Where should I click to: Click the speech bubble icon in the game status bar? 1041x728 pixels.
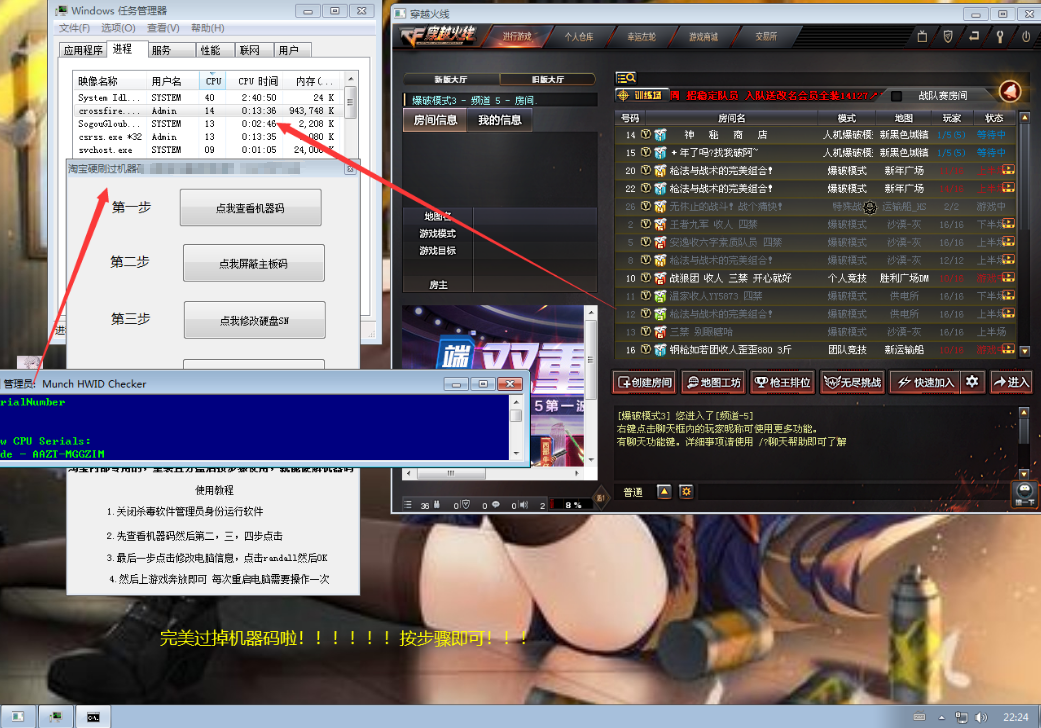pyautogui.click(x=495, y=505)
